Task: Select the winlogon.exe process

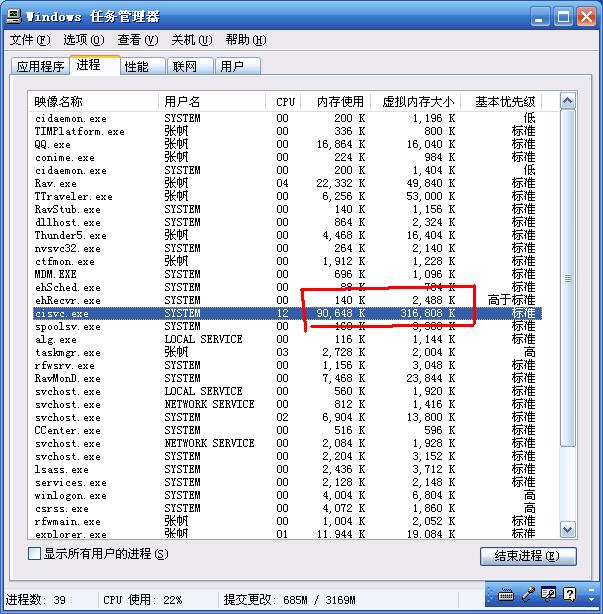Action: (x=287, y=495)
